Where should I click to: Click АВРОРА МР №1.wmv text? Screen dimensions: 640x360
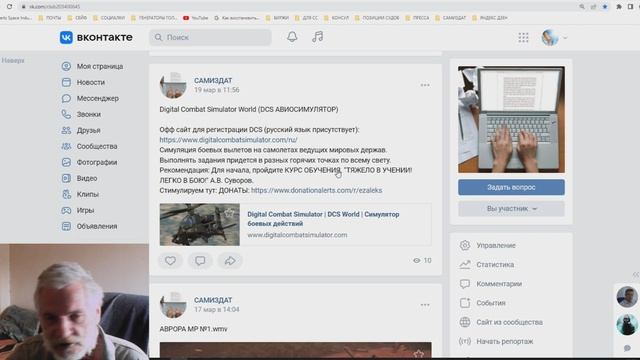[193, 329]
